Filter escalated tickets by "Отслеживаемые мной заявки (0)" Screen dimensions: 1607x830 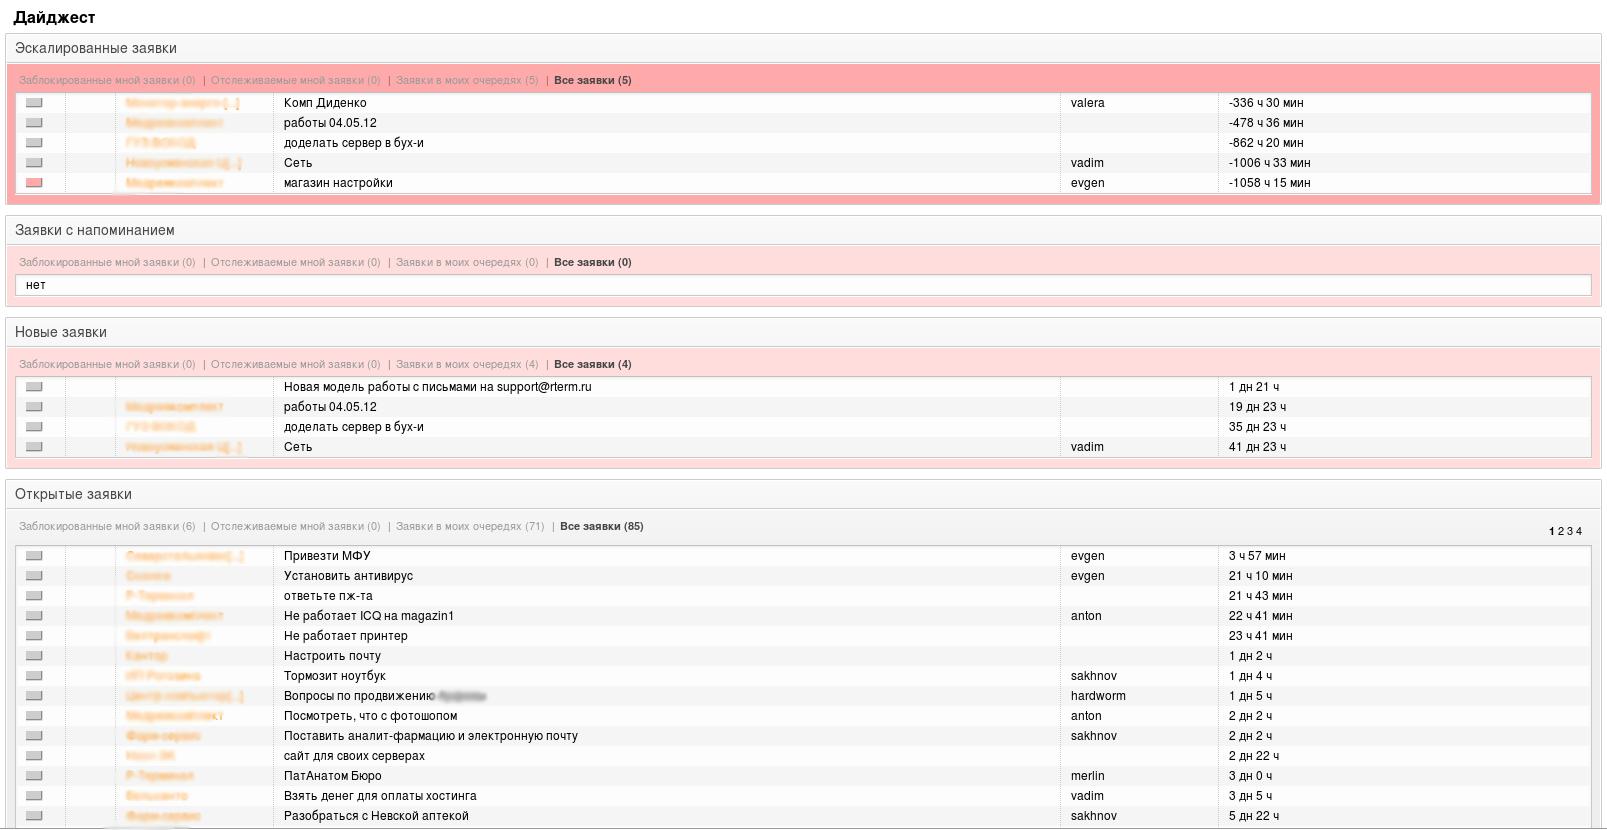click(x=295, y=81)
